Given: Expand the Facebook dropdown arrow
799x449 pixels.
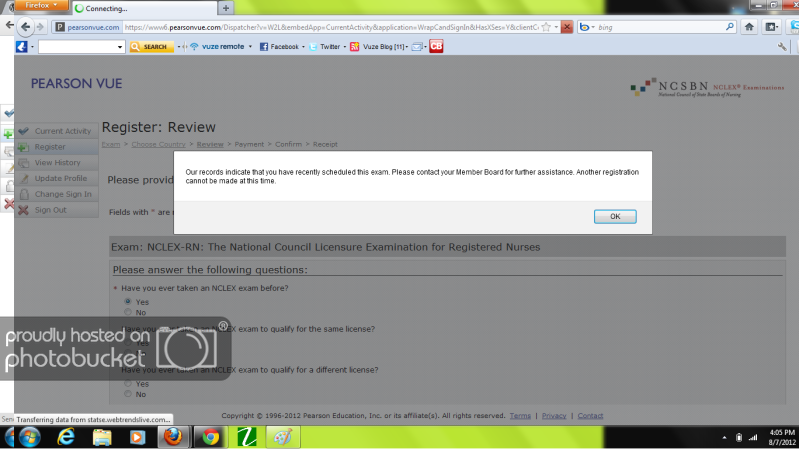Looking at the screenshot, I should click(x=303, y=47).
